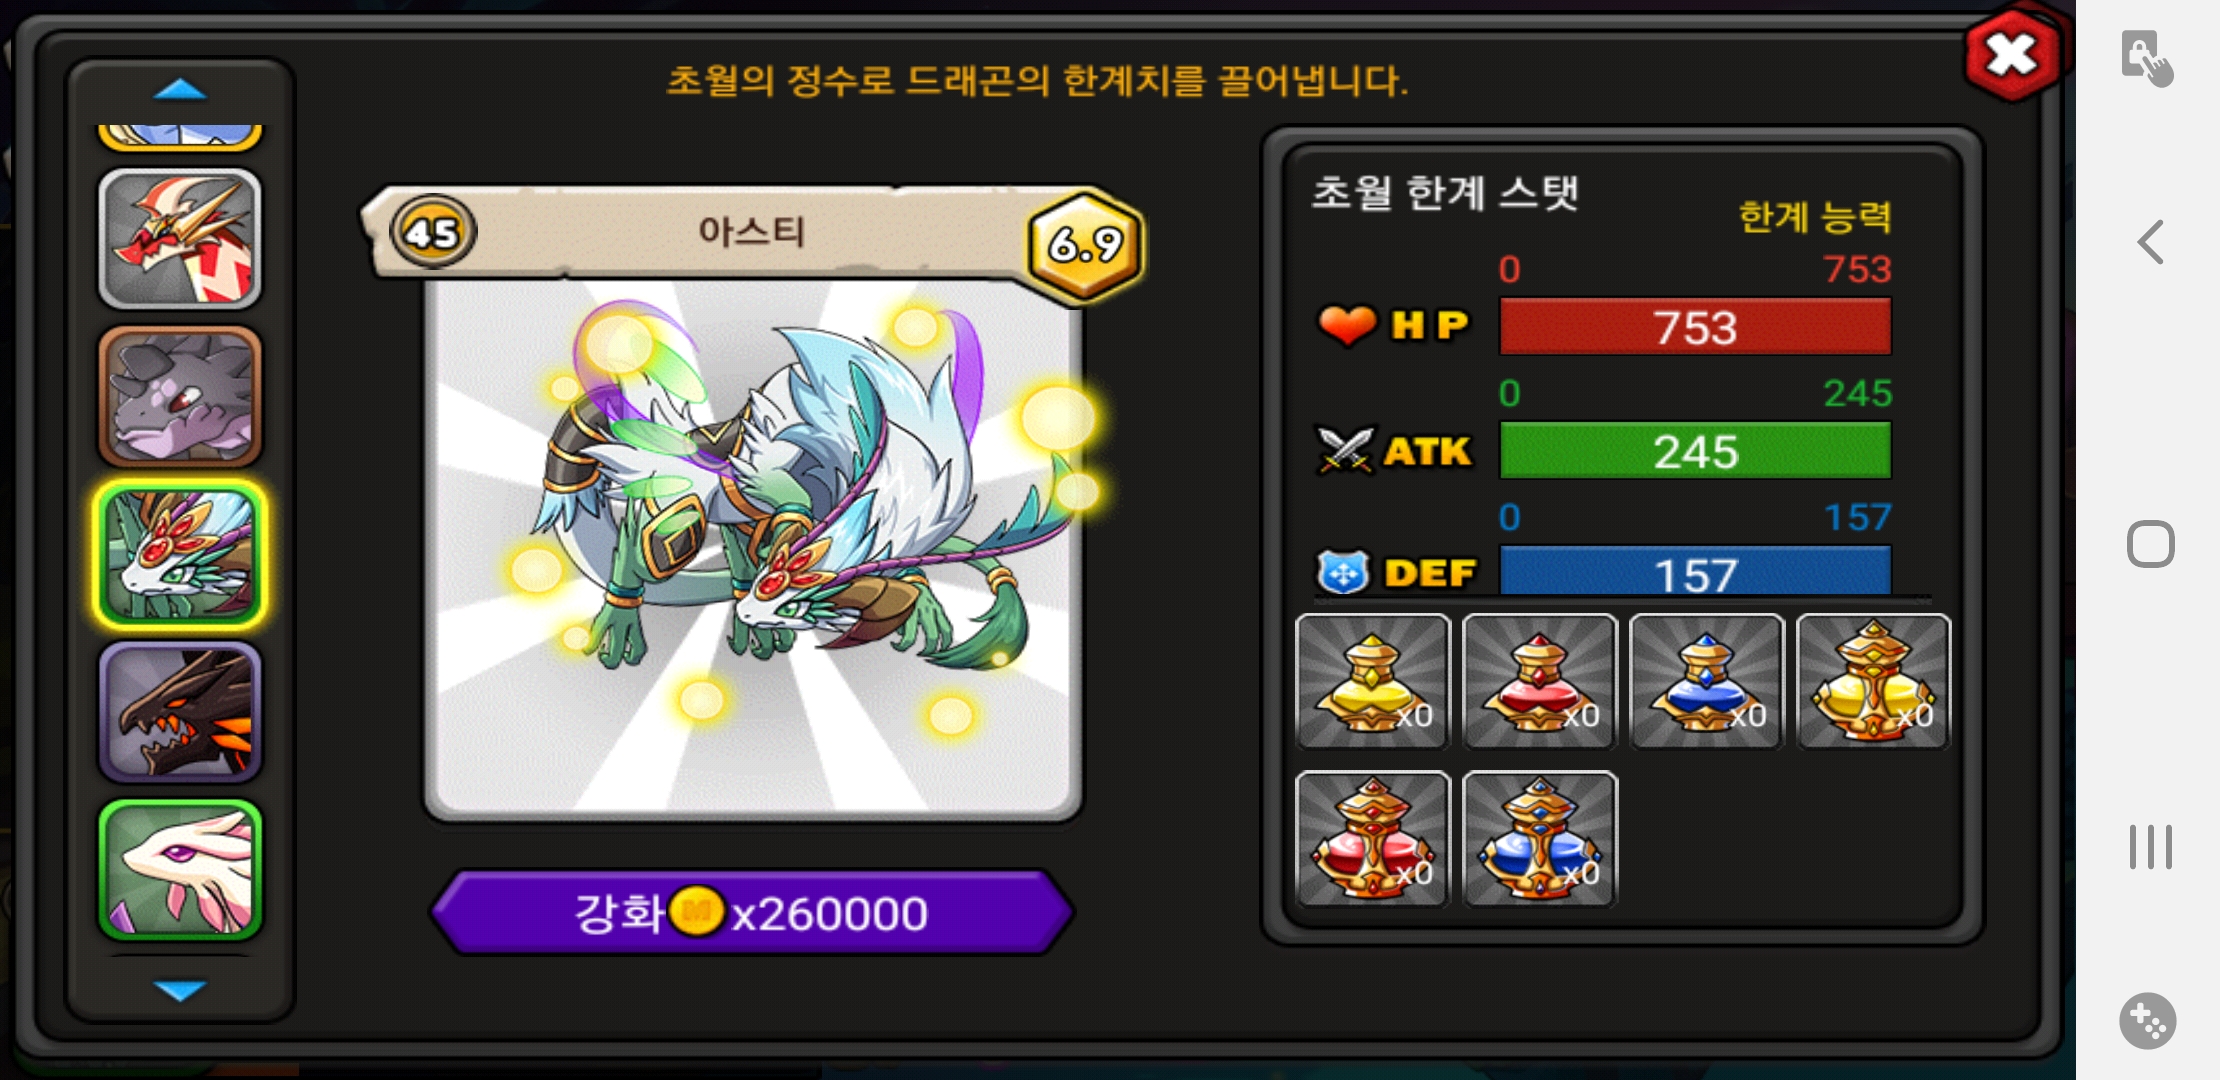Choose the gray rock dragon portrait
The image size is (2220, 1080).
pyautogui.click(x=180, y=396)
